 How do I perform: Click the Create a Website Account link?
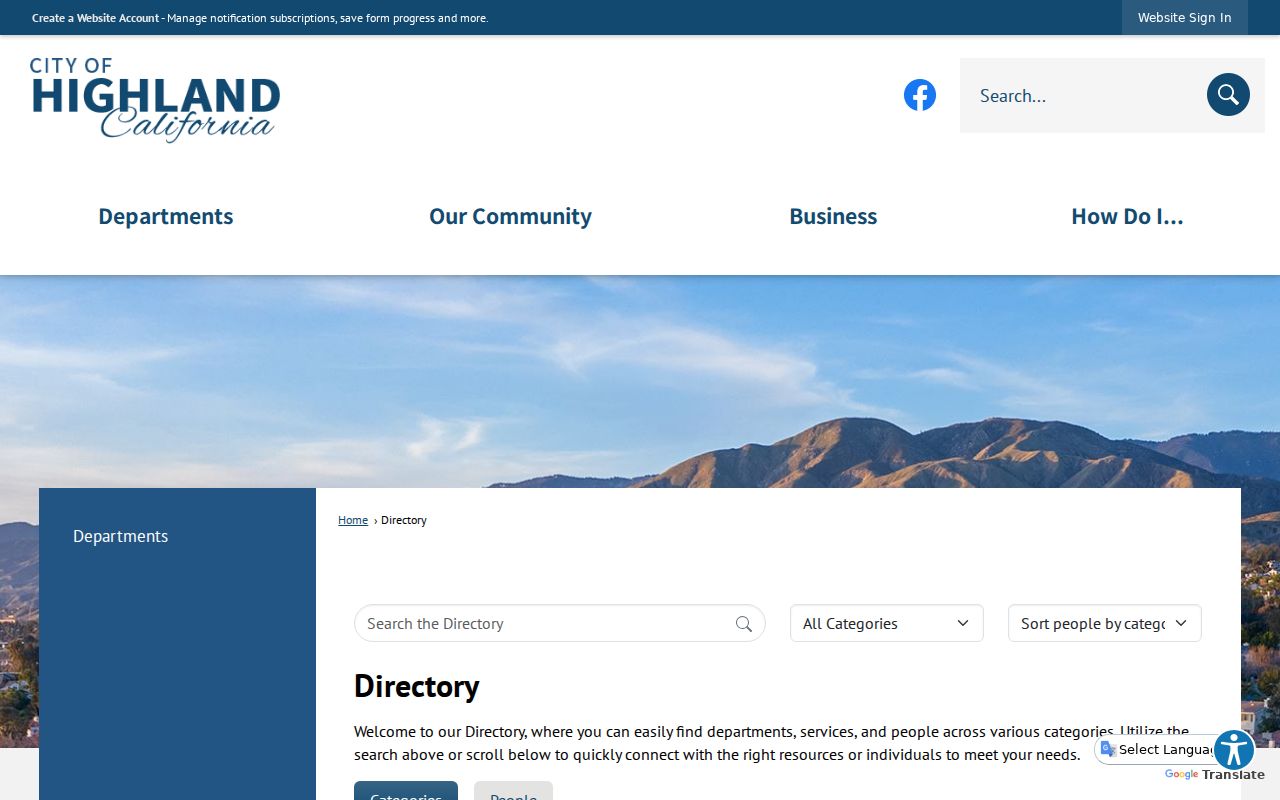(96, 18)
